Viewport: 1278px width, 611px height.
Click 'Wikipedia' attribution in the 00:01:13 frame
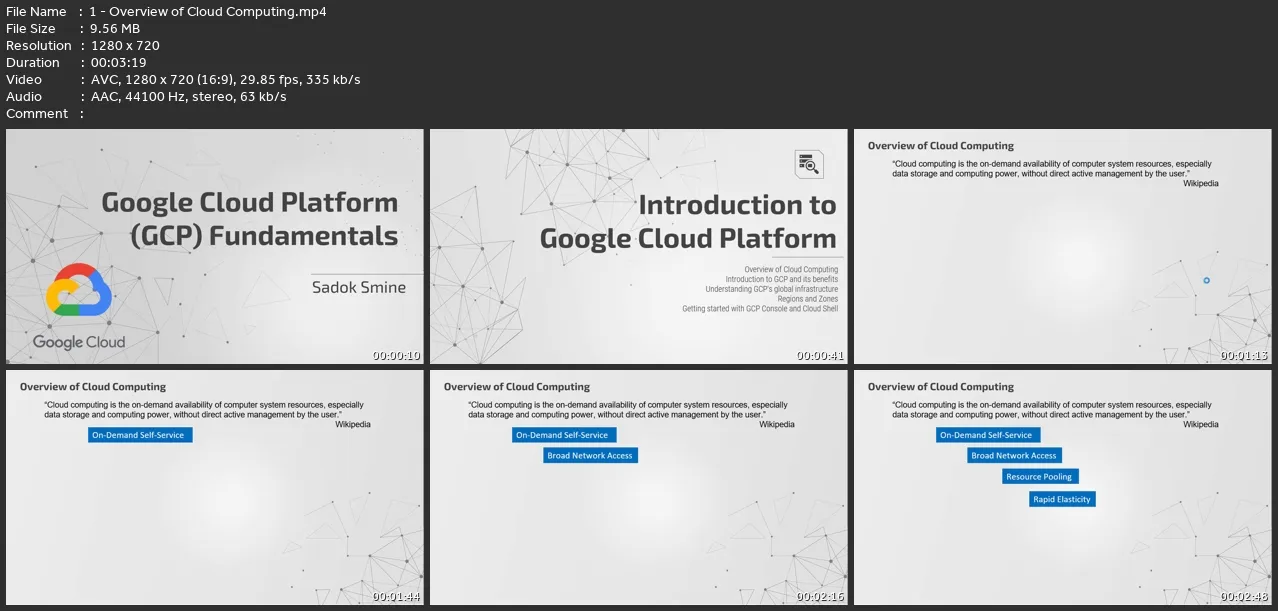1201,183
